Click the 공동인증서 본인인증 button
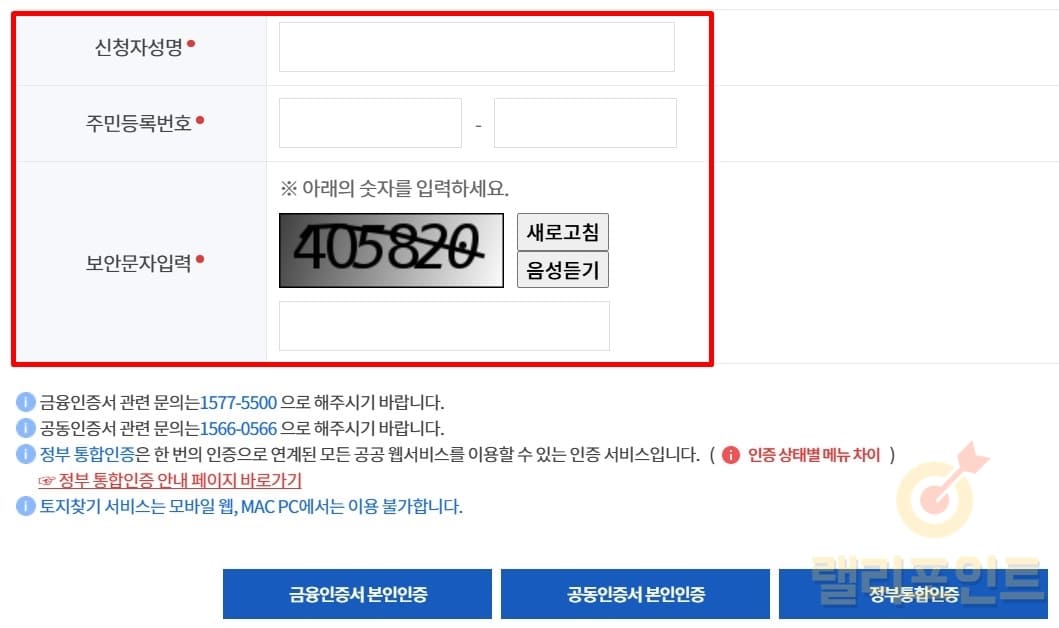1059x628 pixels. click(635, 594)
